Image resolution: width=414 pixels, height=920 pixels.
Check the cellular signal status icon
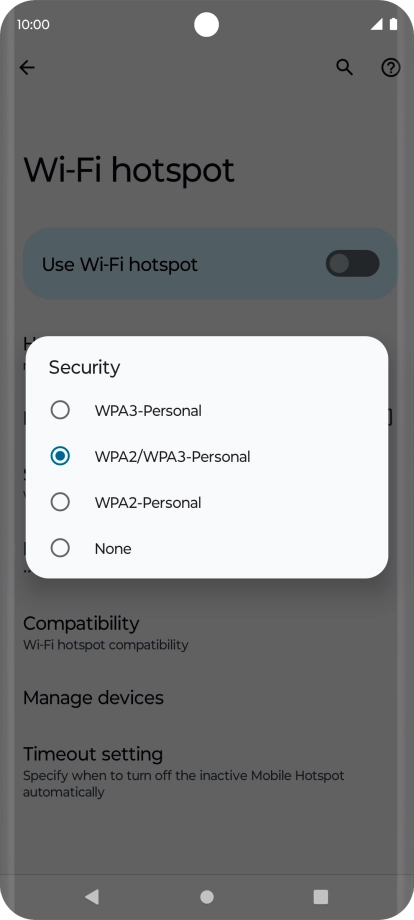[x=376, y=24]
